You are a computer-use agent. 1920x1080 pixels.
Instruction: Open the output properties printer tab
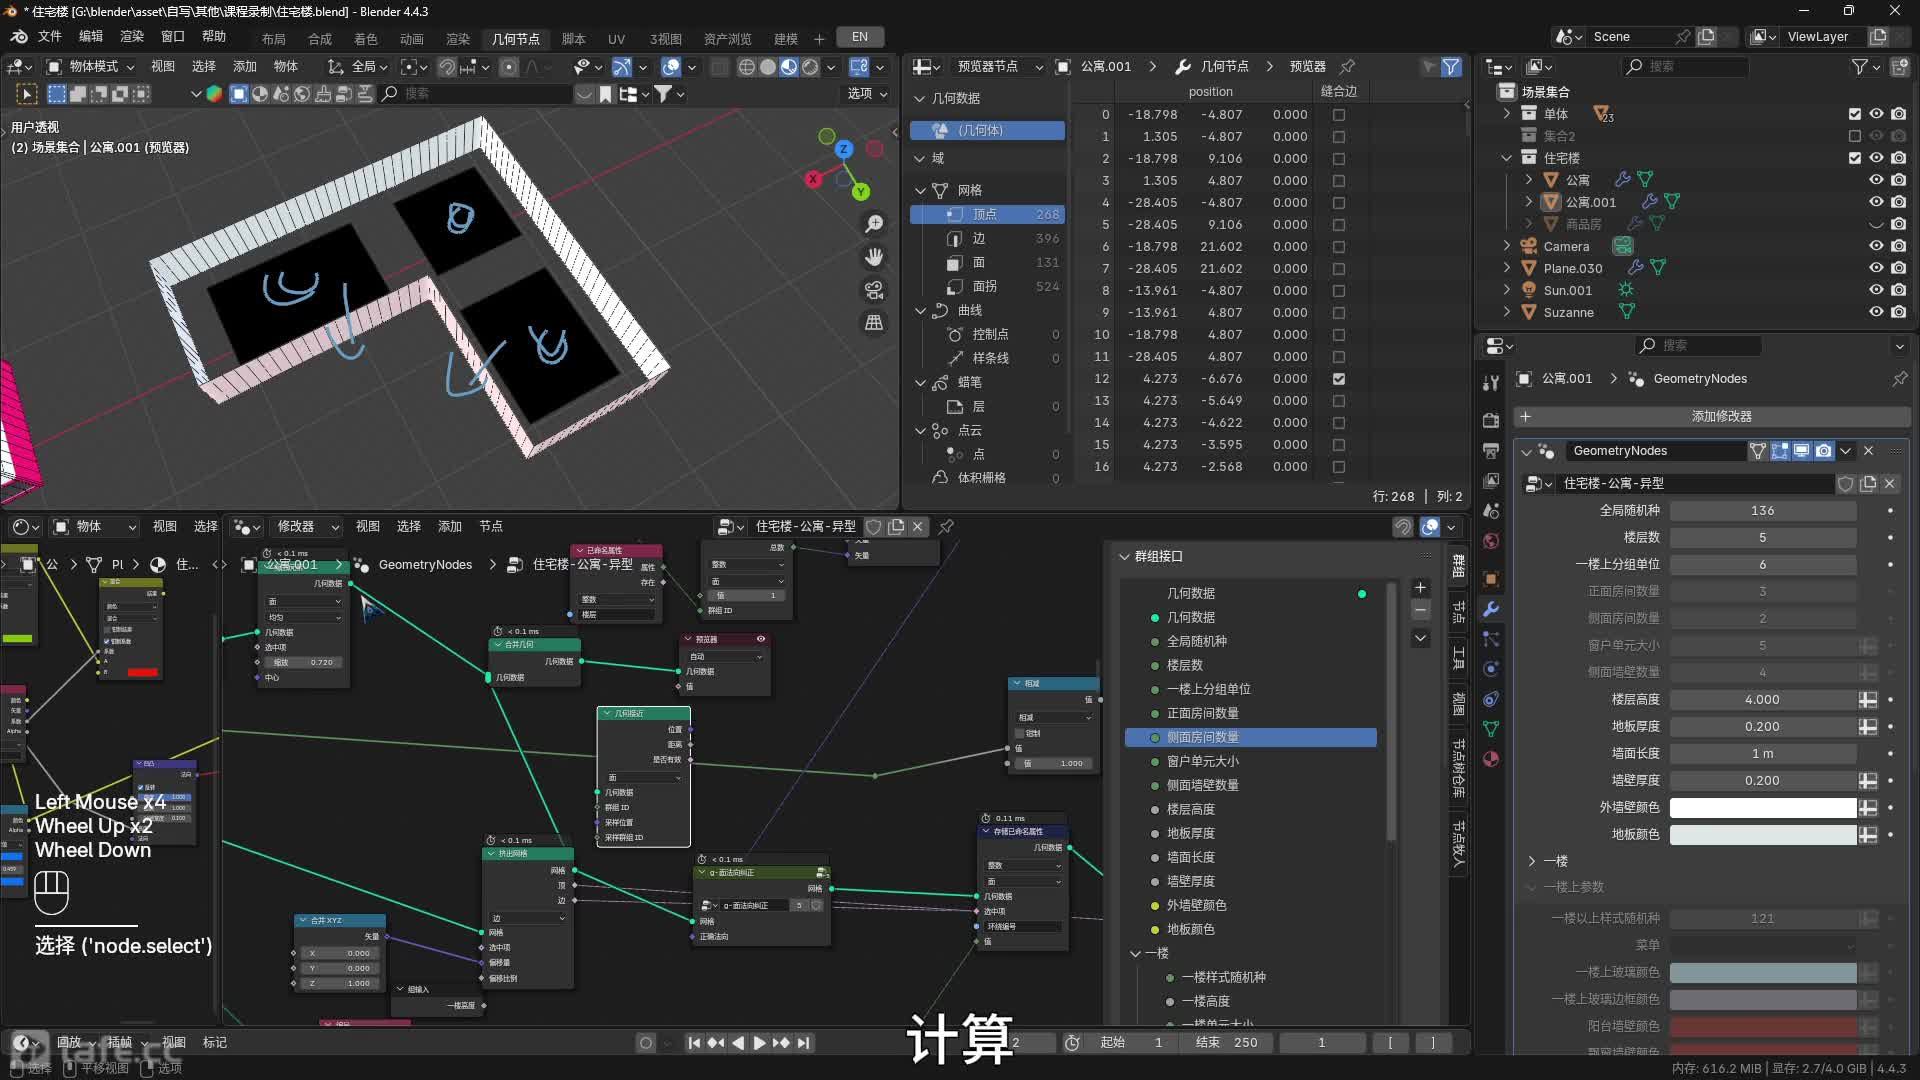point(1491,450)
